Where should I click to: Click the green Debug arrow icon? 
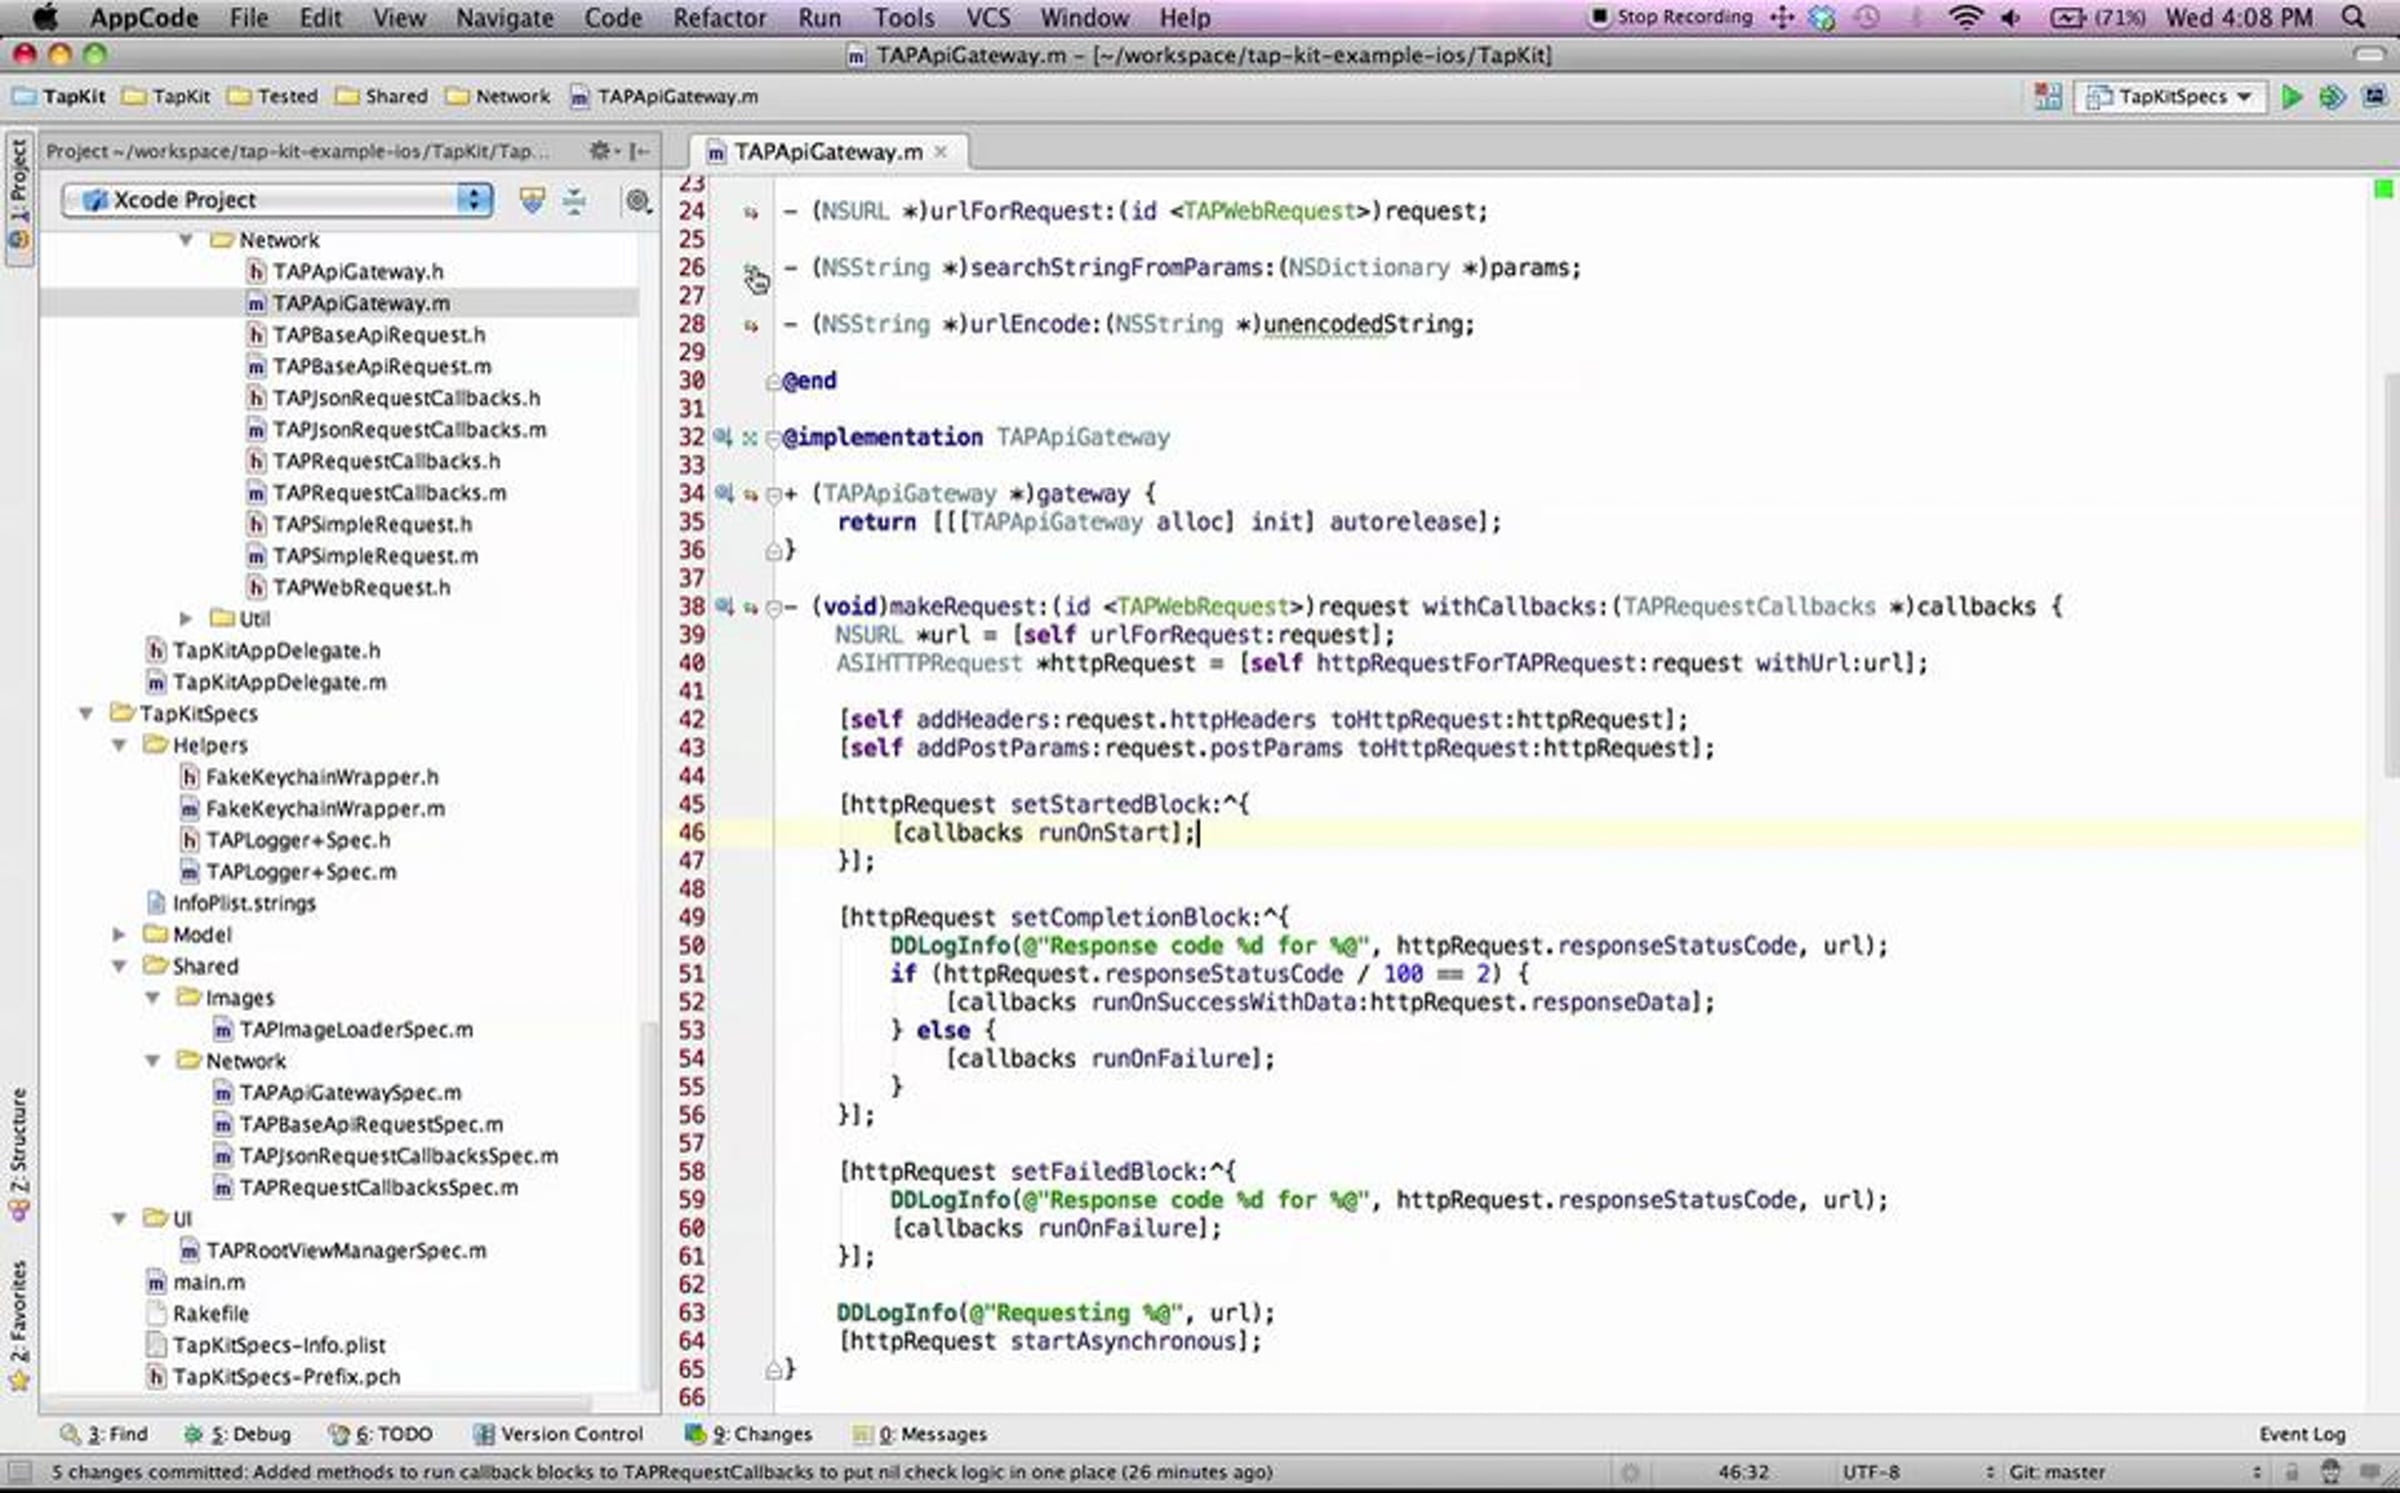coord(2332,97)
